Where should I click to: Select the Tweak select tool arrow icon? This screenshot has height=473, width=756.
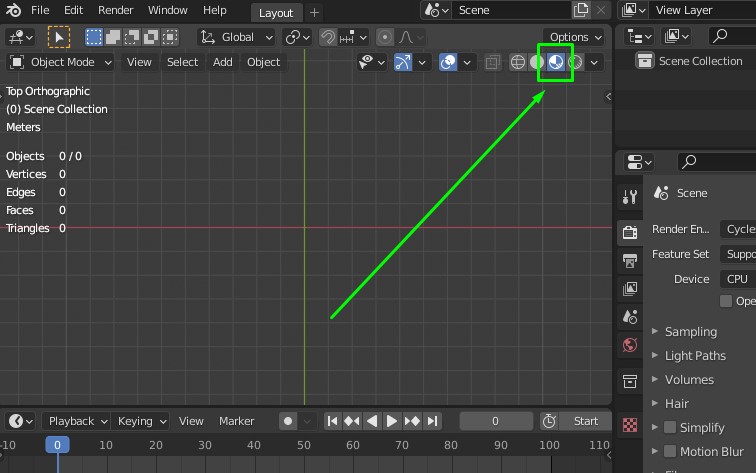[59, 37]
